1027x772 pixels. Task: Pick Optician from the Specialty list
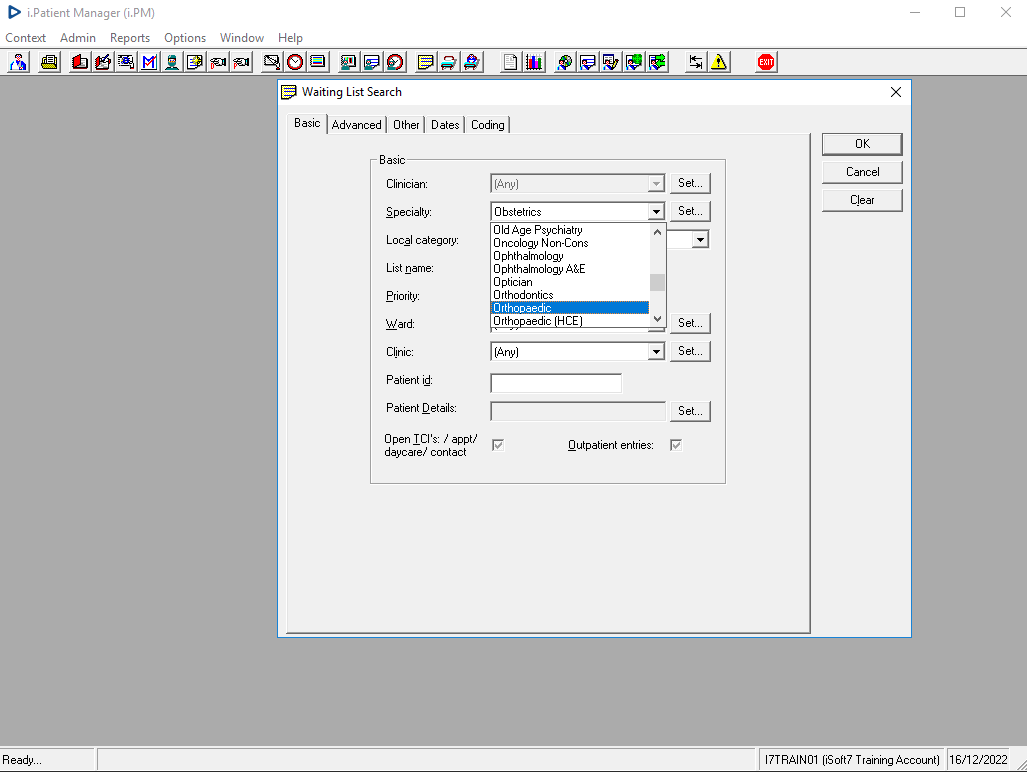570,282
